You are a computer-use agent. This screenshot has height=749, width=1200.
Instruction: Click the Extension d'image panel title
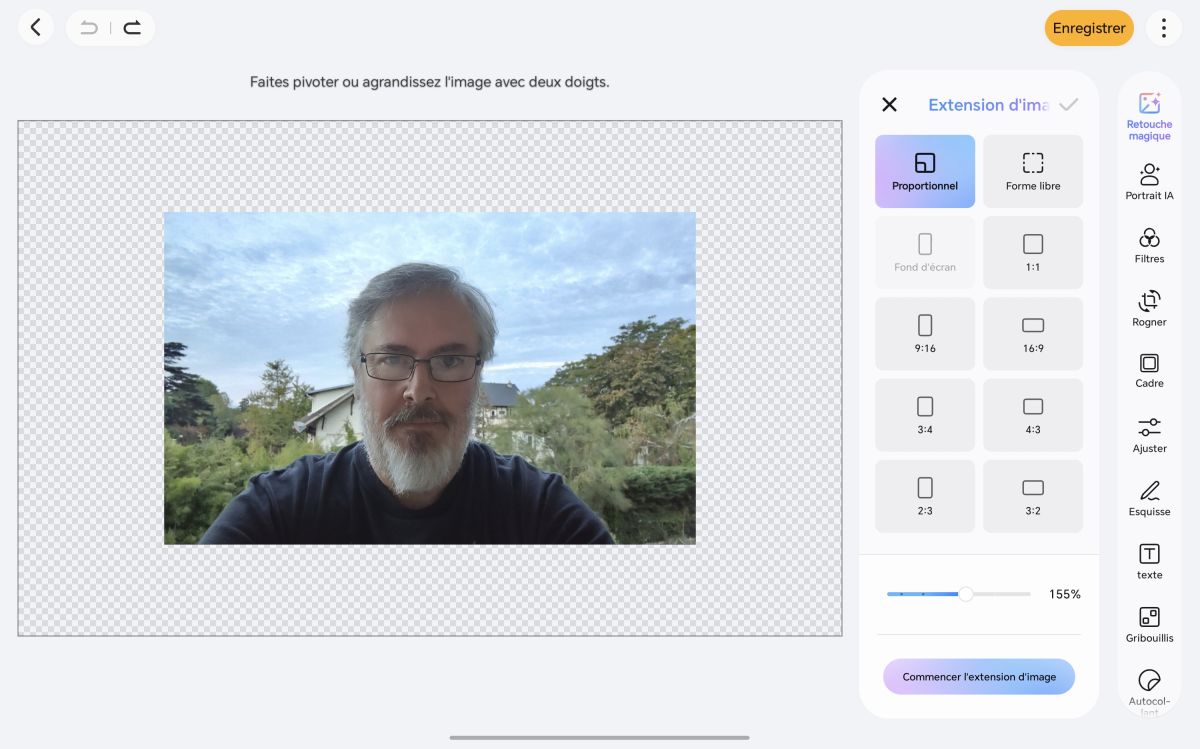click(988, 105)
